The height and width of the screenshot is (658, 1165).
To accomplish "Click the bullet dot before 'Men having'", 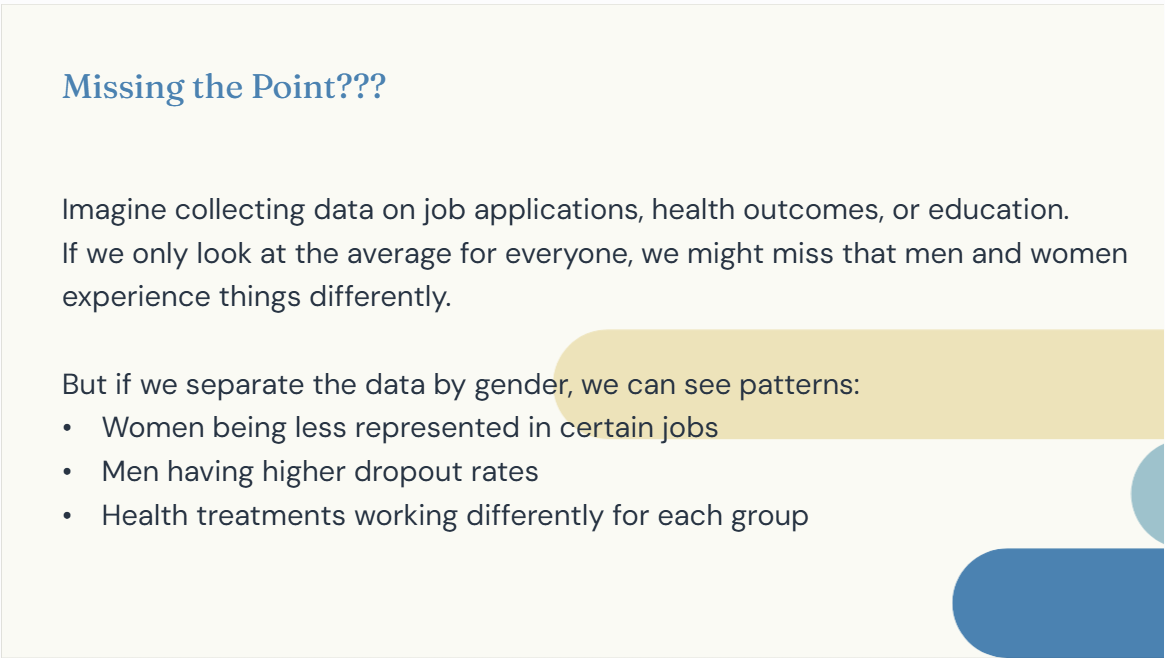I will (x=68, y=472).
